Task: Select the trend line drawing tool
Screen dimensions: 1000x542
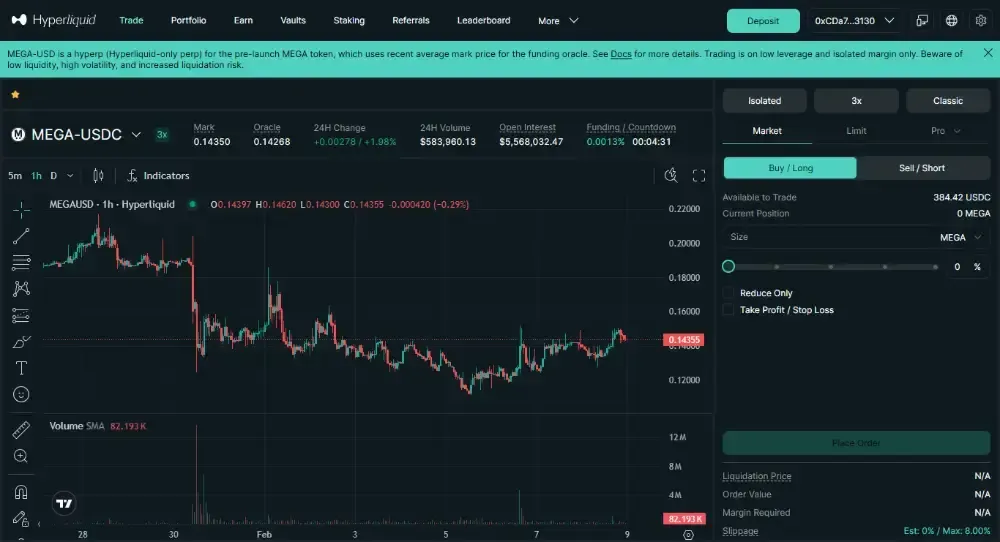Action: tap(21, 237)
